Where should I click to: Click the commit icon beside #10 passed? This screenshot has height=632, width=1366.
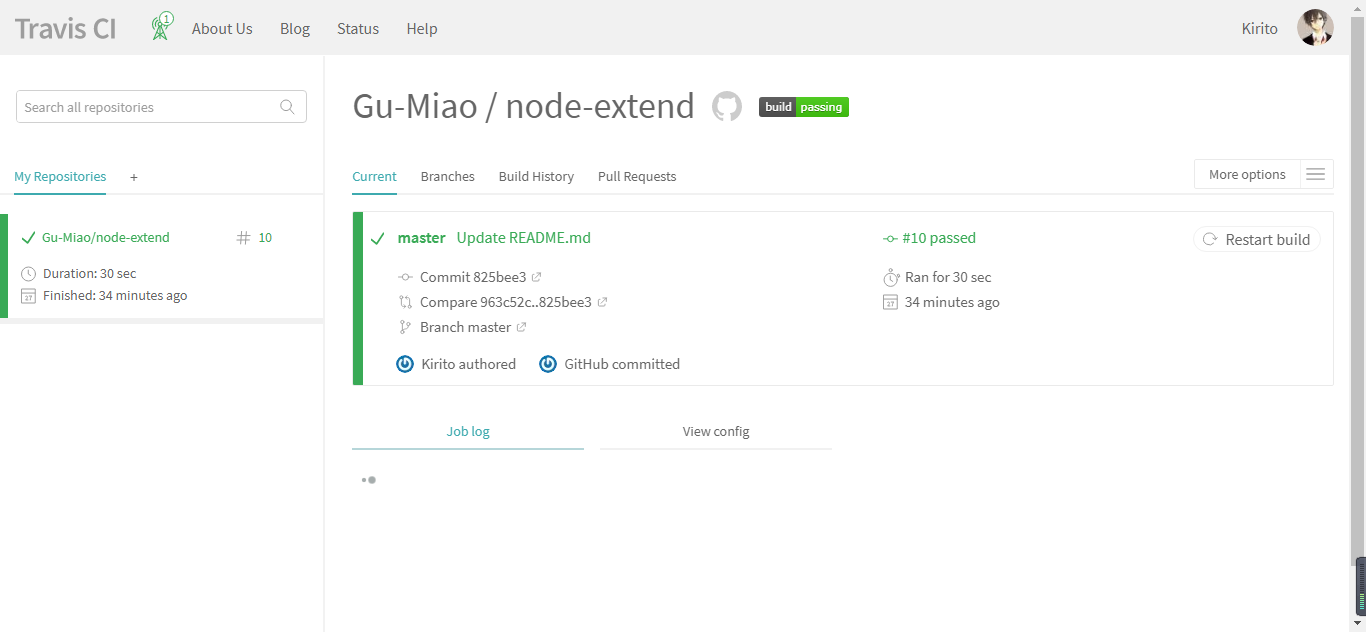(890, 238)
